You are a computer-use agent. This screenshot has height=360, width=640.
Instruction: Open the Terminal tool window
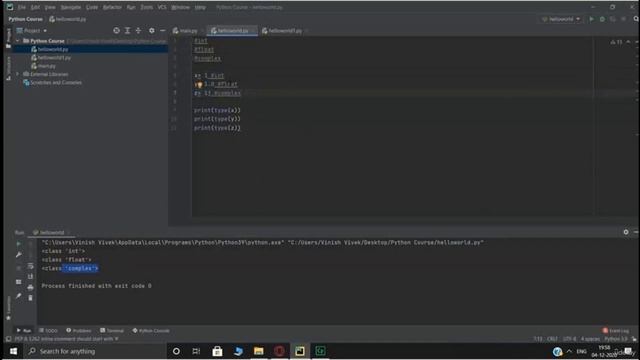(112, 331)
